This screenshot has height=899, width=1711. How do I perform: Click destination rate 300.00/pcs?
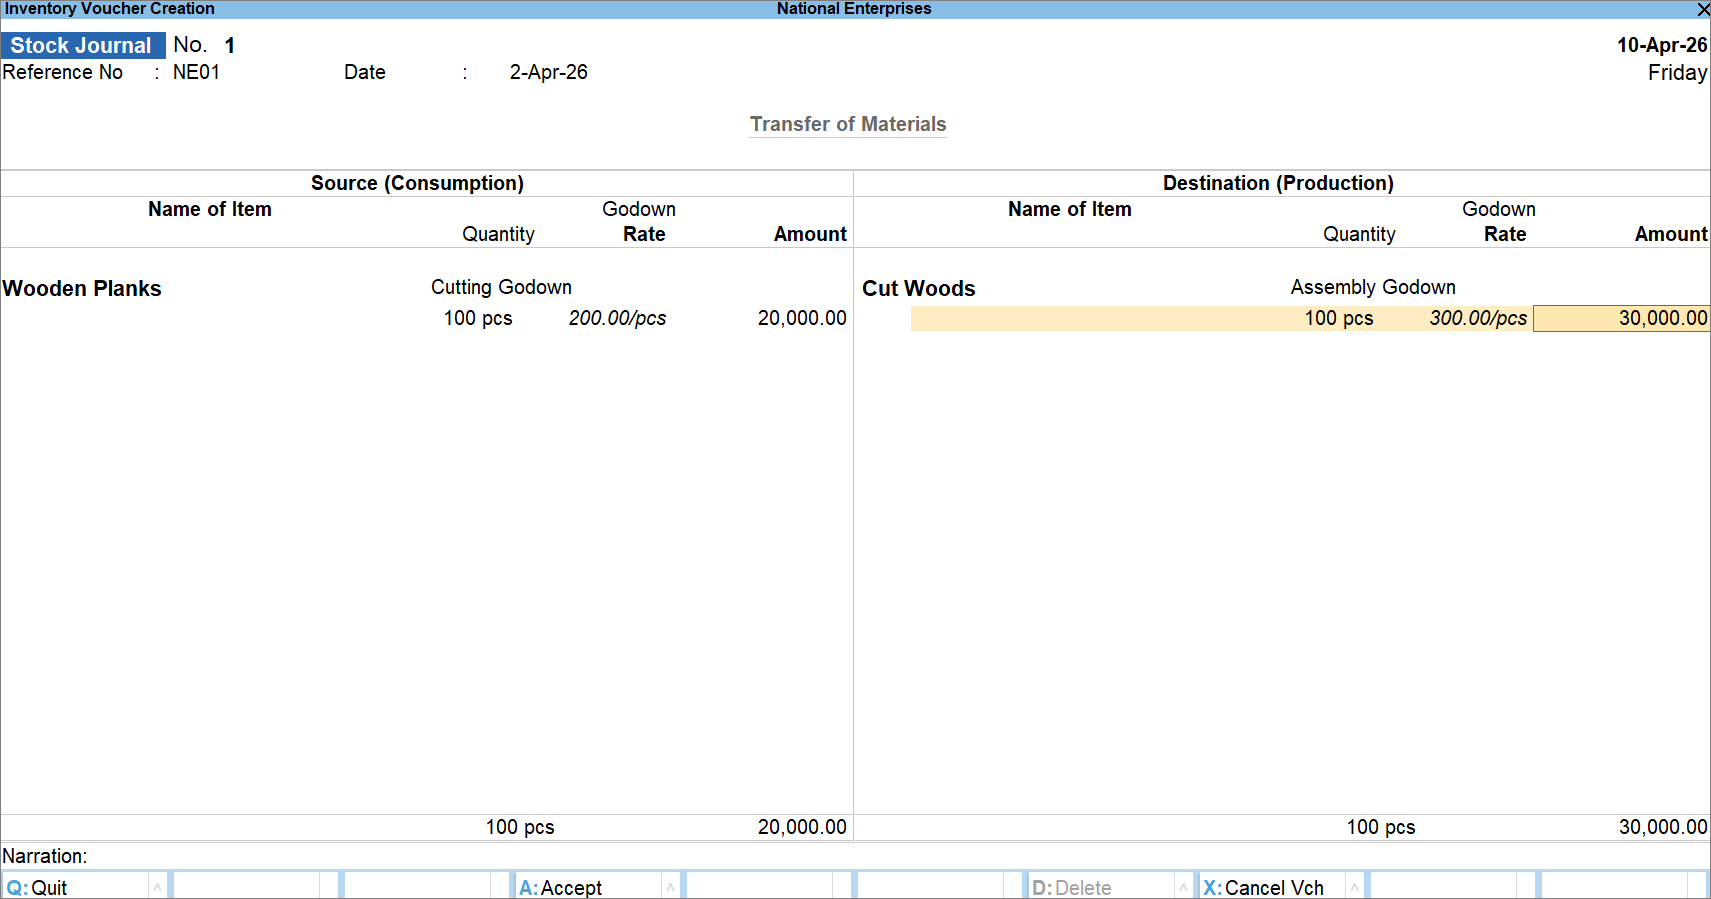click(x=1478, y=318)
